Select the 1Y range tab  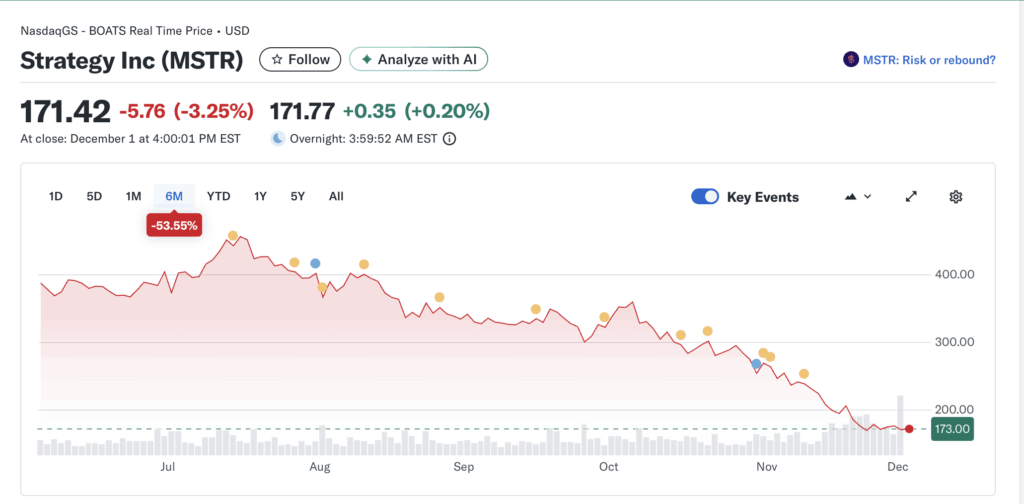pos(260,196)
